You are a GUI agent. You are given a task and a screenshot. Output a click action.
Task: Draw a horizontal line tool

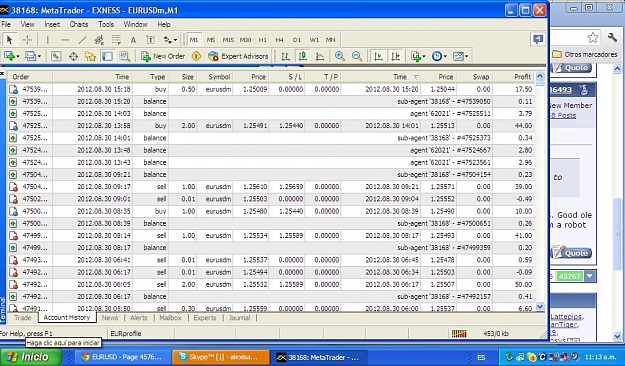tap(65, 39)
